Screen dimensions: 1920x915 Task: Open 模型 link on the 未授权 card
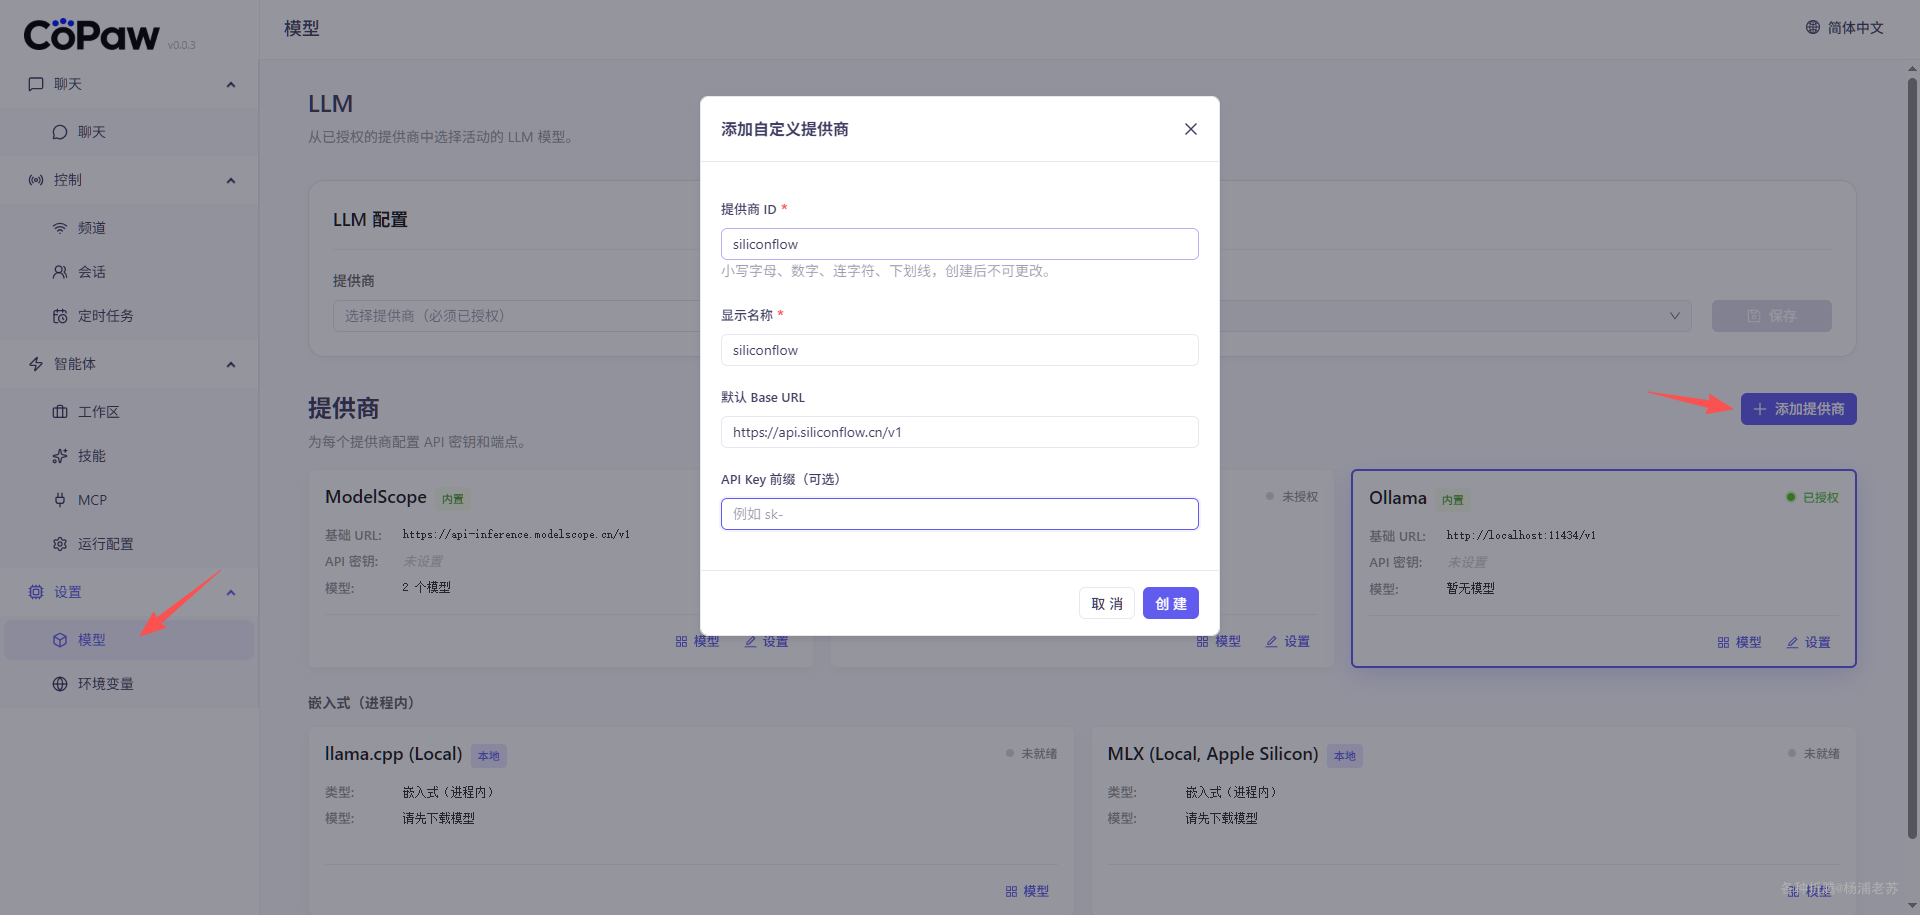tap(1218, 642)
